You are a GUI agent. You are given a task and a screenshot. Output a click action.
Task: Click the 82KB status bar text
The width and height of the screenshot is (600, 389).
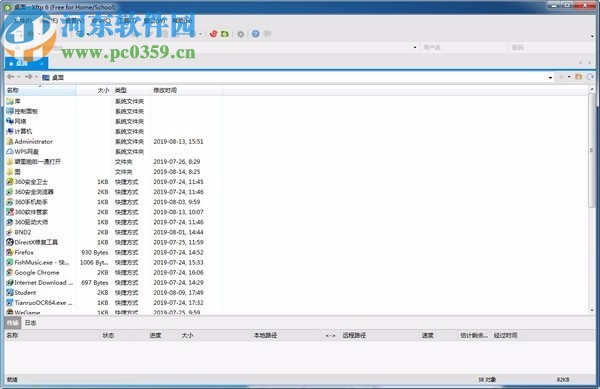click(x=563, y=379)
